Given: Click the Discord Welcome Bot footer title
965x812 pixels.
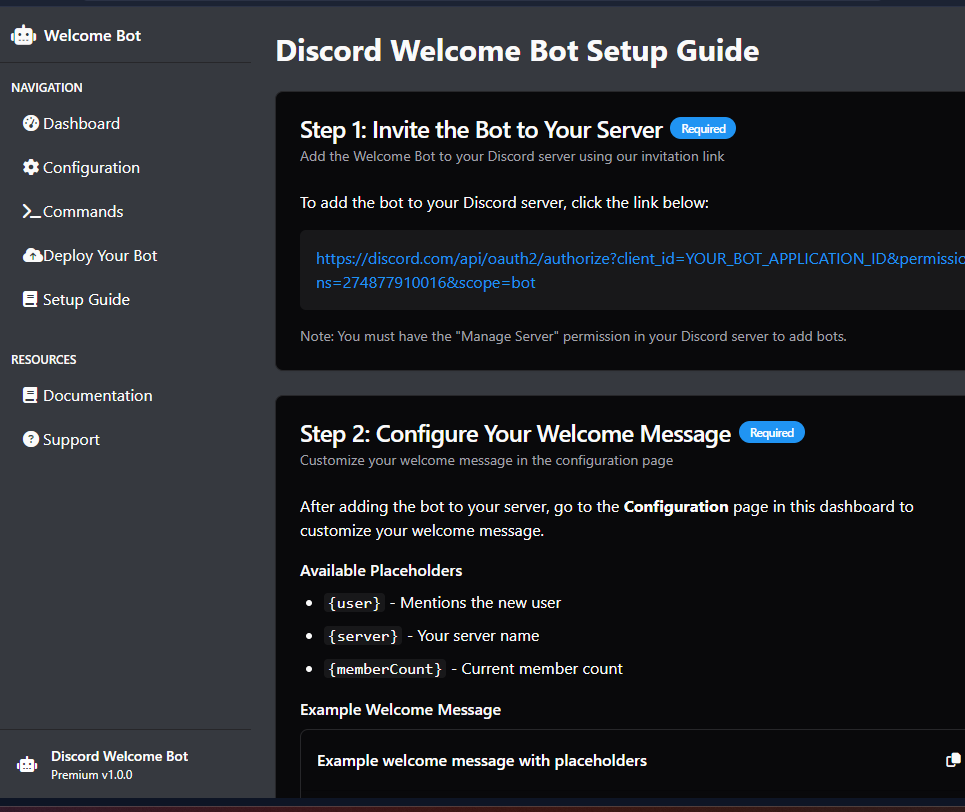Looking at the screenshot, I should (x=119, y=756).
